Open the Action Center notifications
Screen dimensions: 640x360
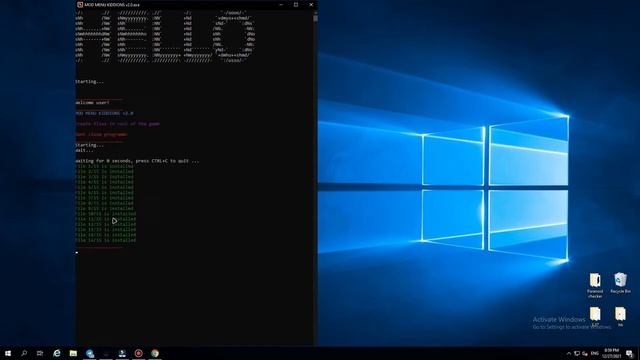[630, 353]
